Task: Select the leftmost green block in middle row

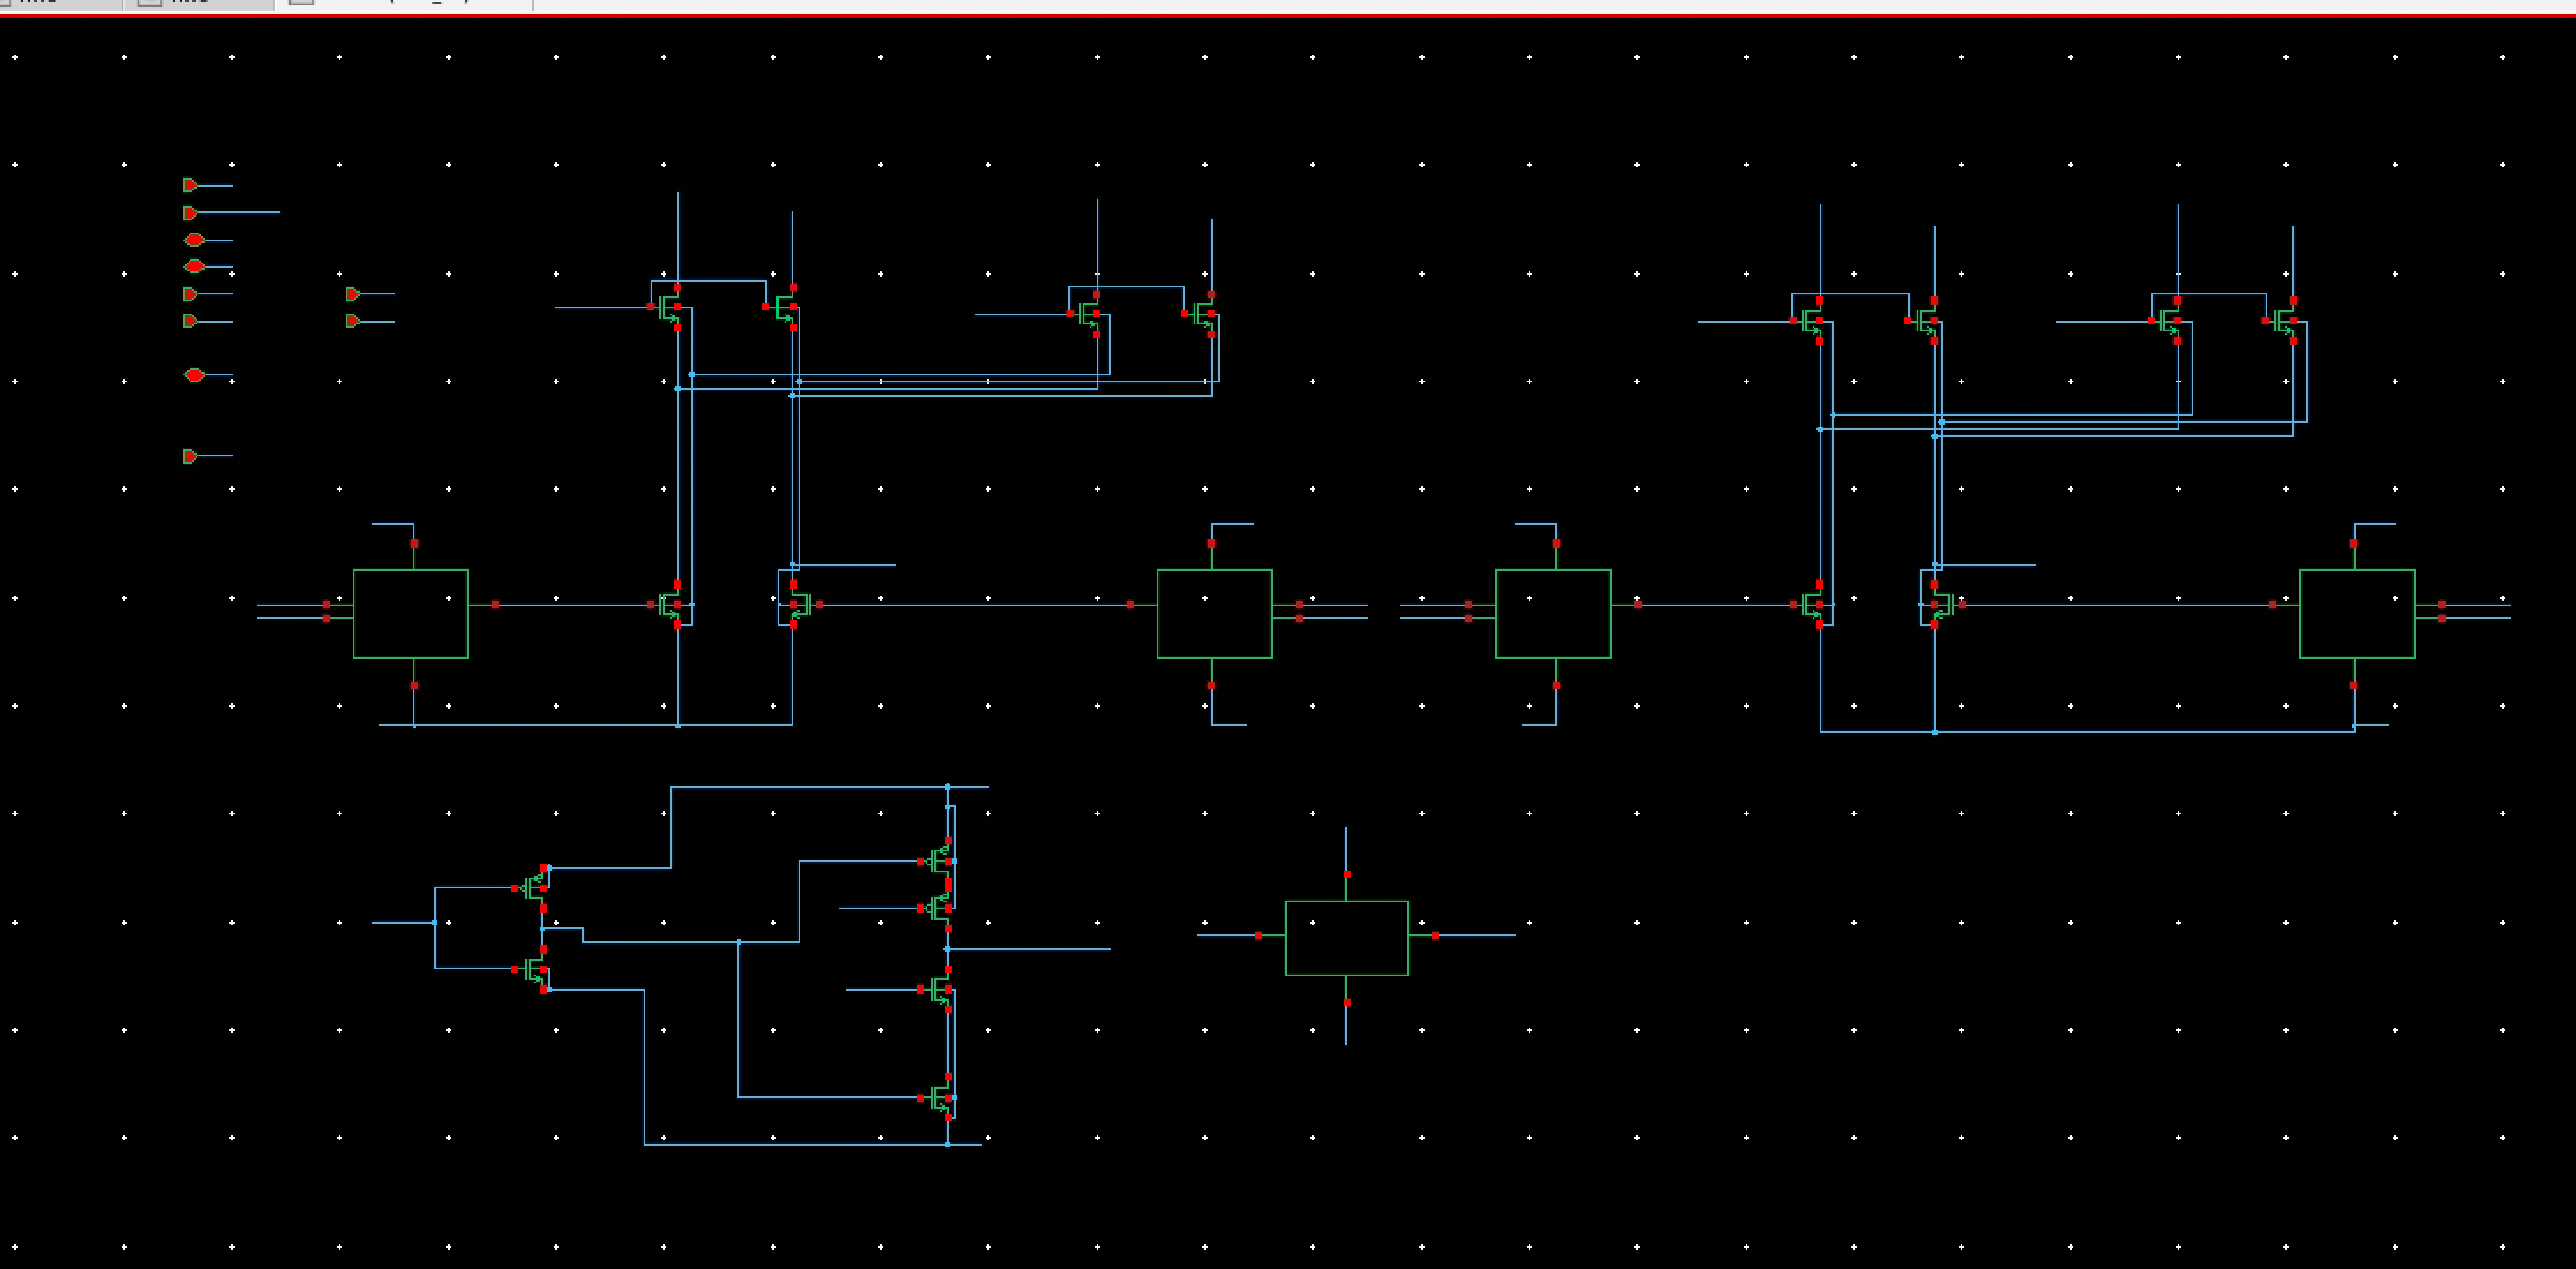Action: pyautogui.click(x=410, y=614)
